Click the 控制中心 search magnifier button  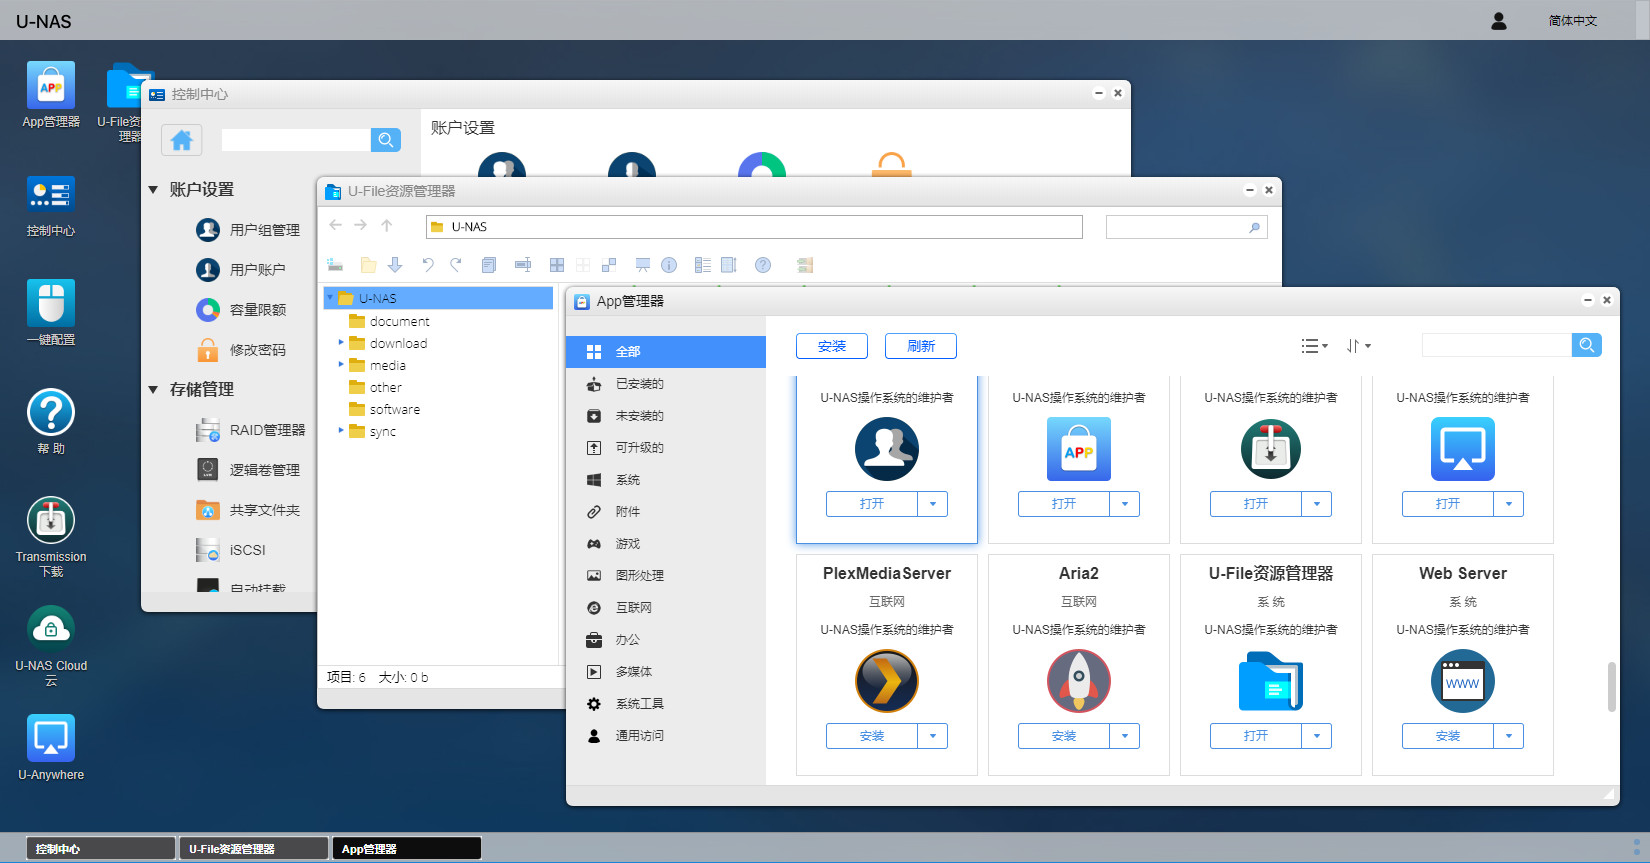[386, 140]
